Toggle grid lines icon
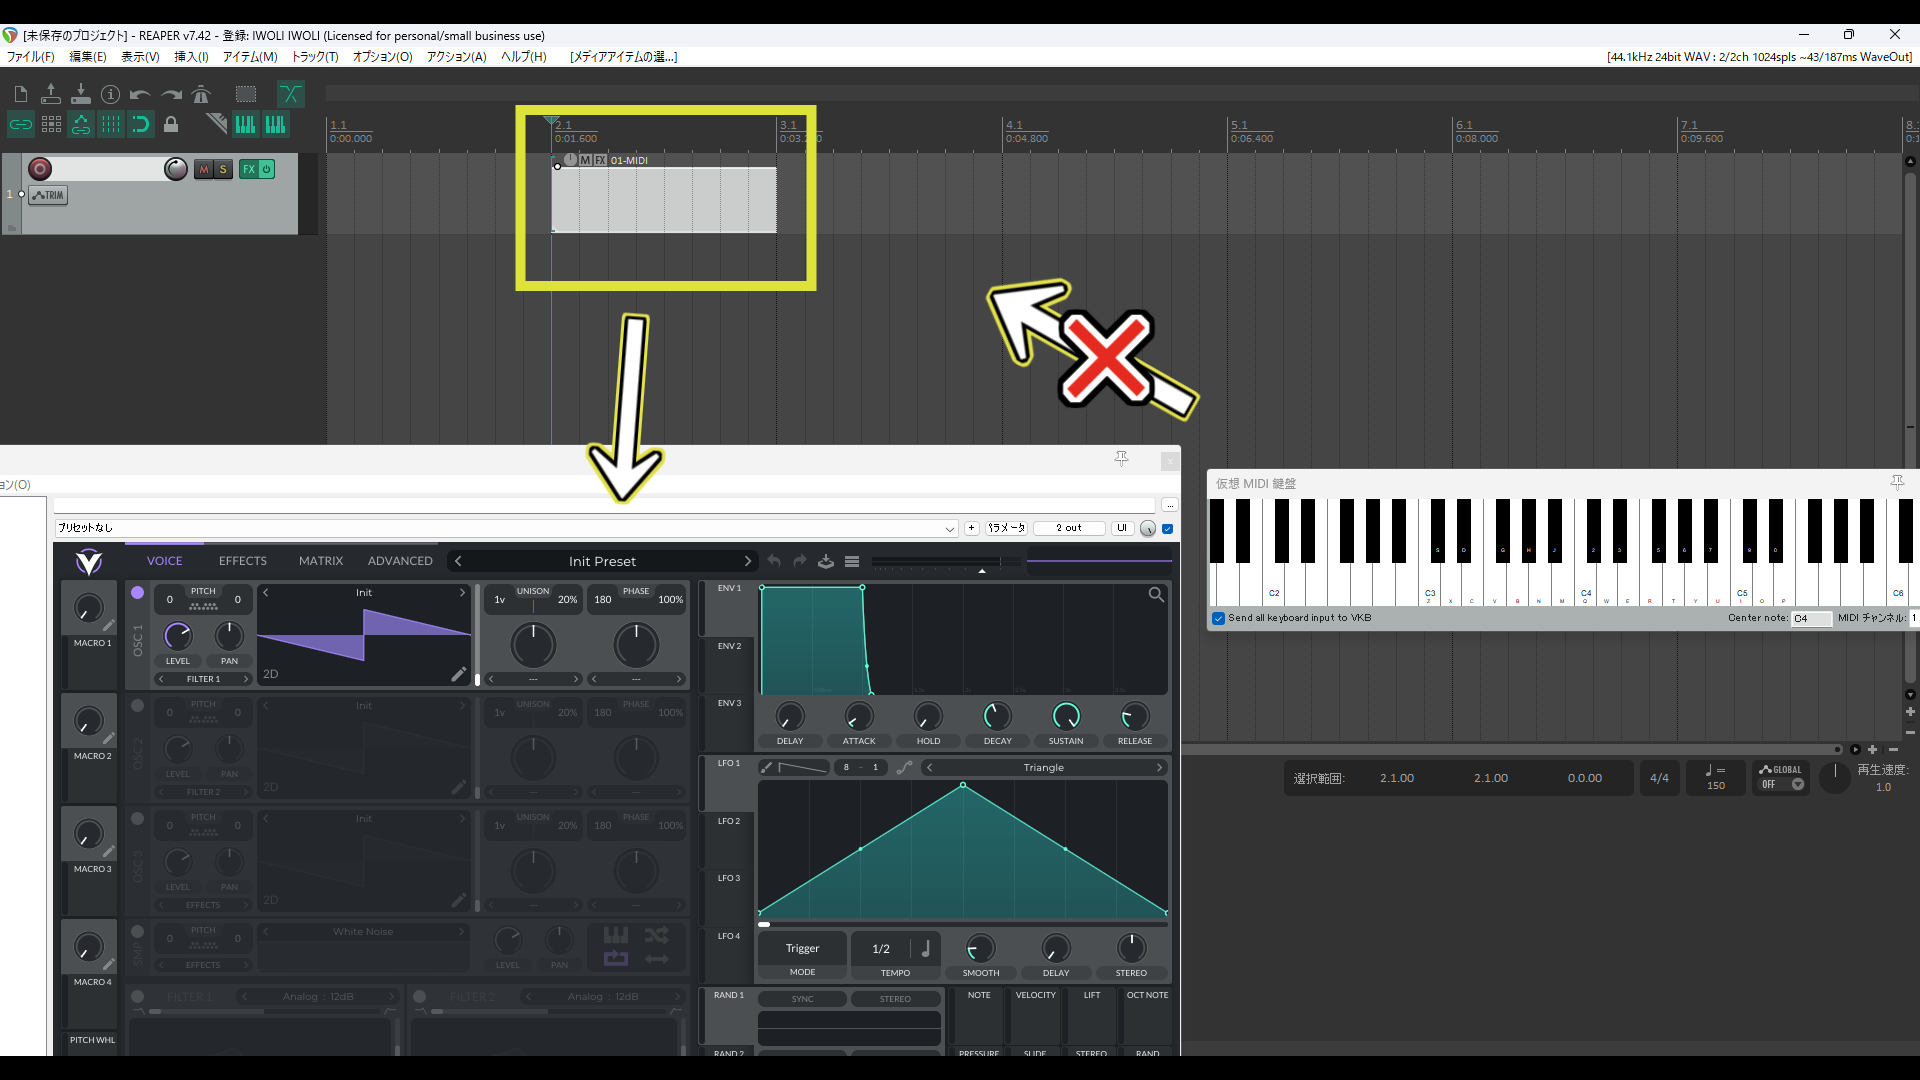 pyautogui.click(x=111, y=124)
